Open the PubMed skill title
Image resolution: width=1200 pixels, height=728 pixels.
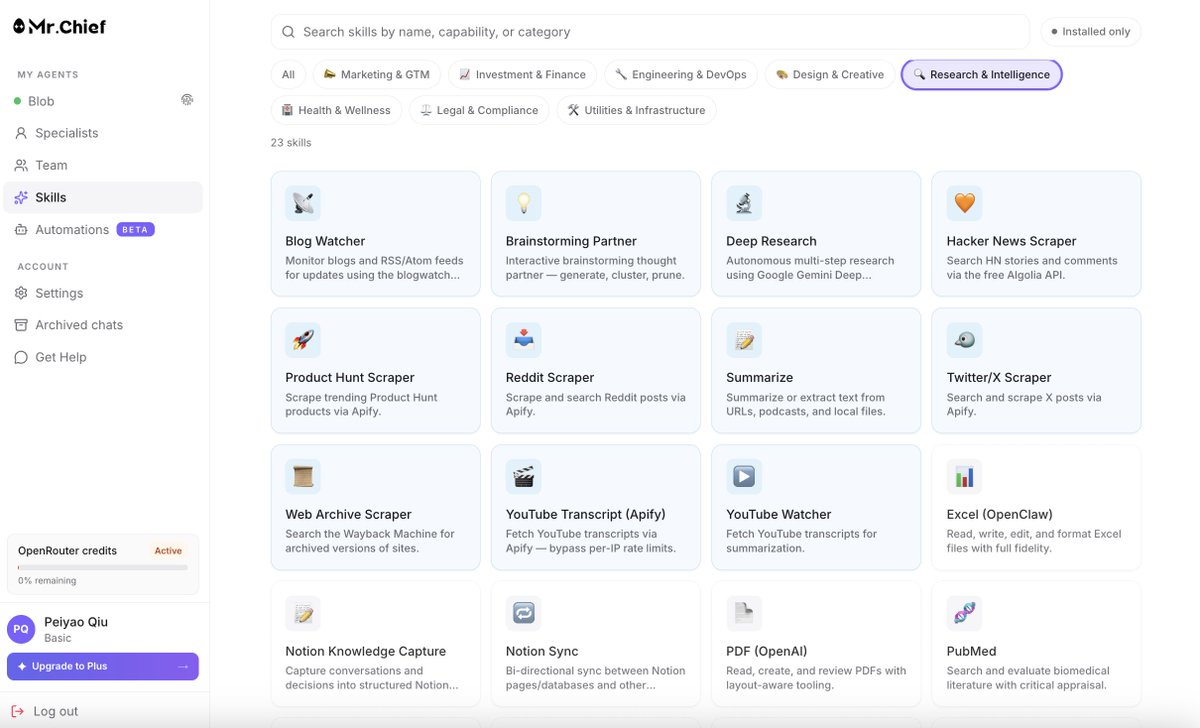972,651
